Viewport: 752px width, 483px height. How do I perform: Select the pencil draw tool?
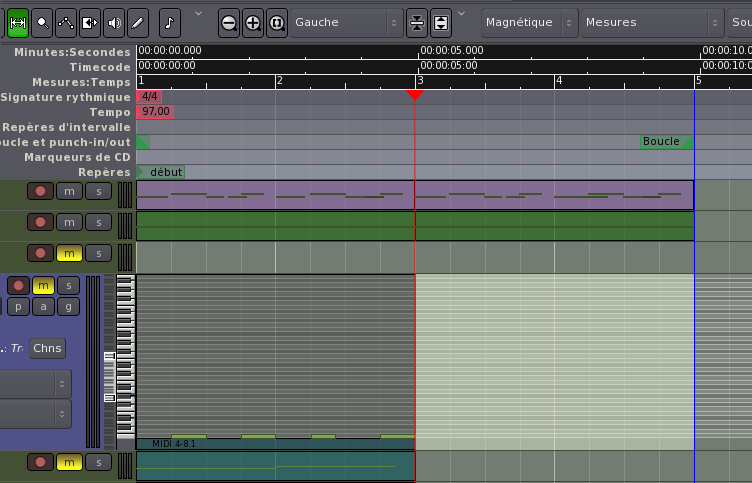coord(138,21)
